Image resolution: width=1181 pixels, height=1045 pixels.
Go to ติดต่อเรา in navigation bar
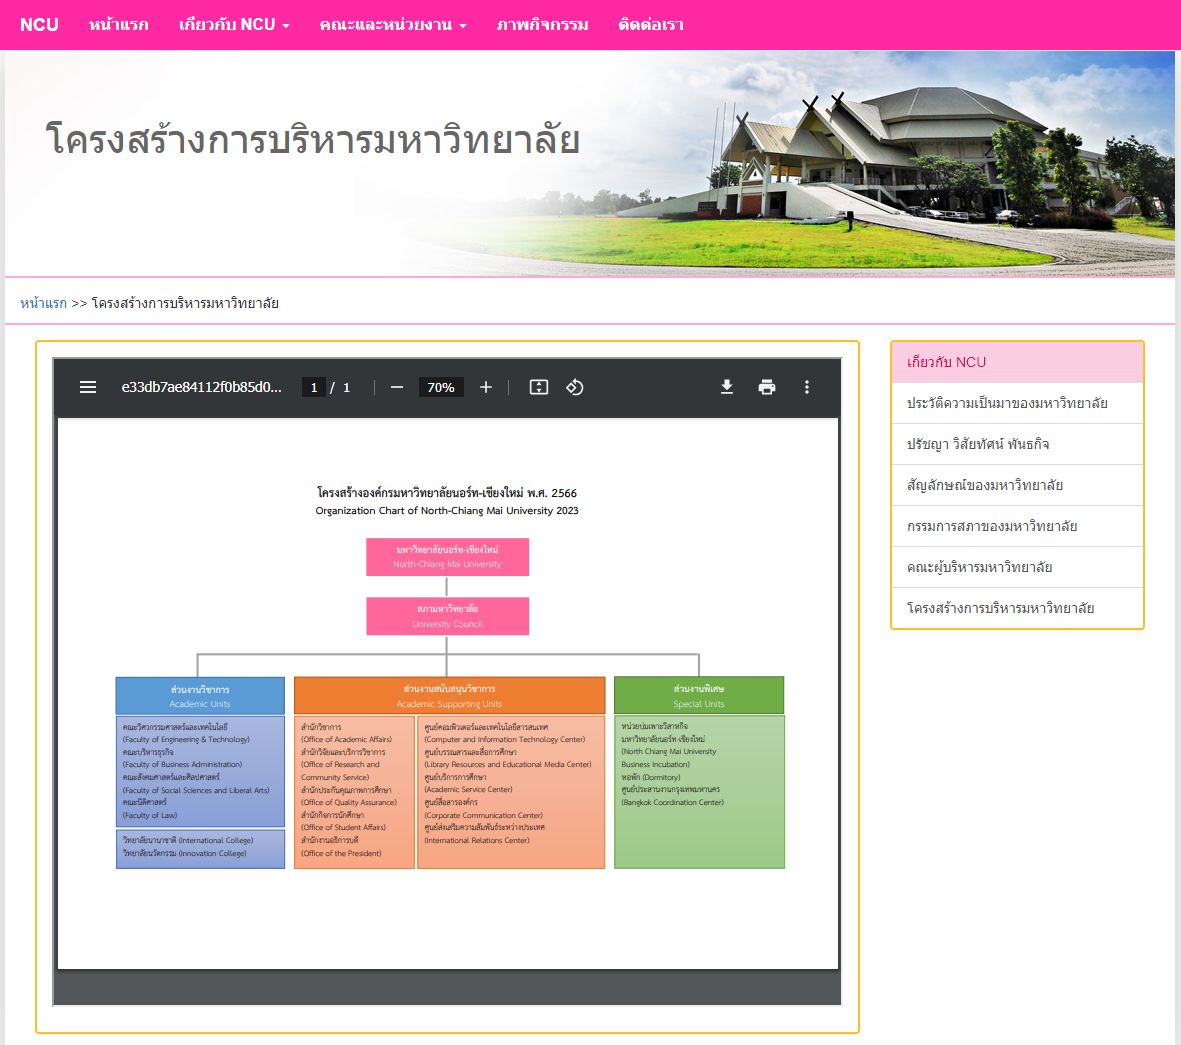(x=651, y=25)
